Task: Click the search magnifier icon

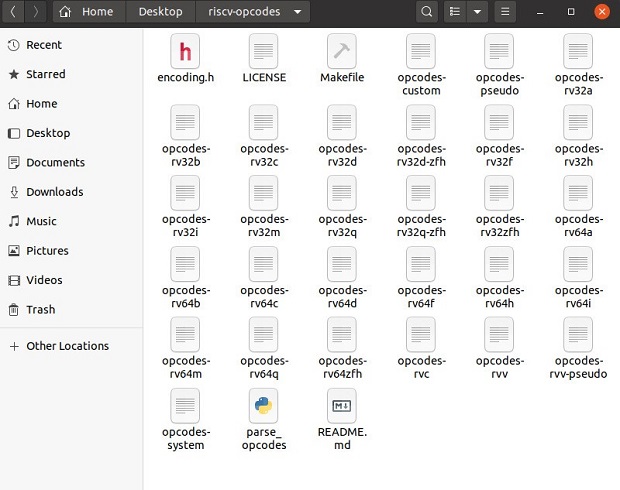Action: click(x=427, y=12)
